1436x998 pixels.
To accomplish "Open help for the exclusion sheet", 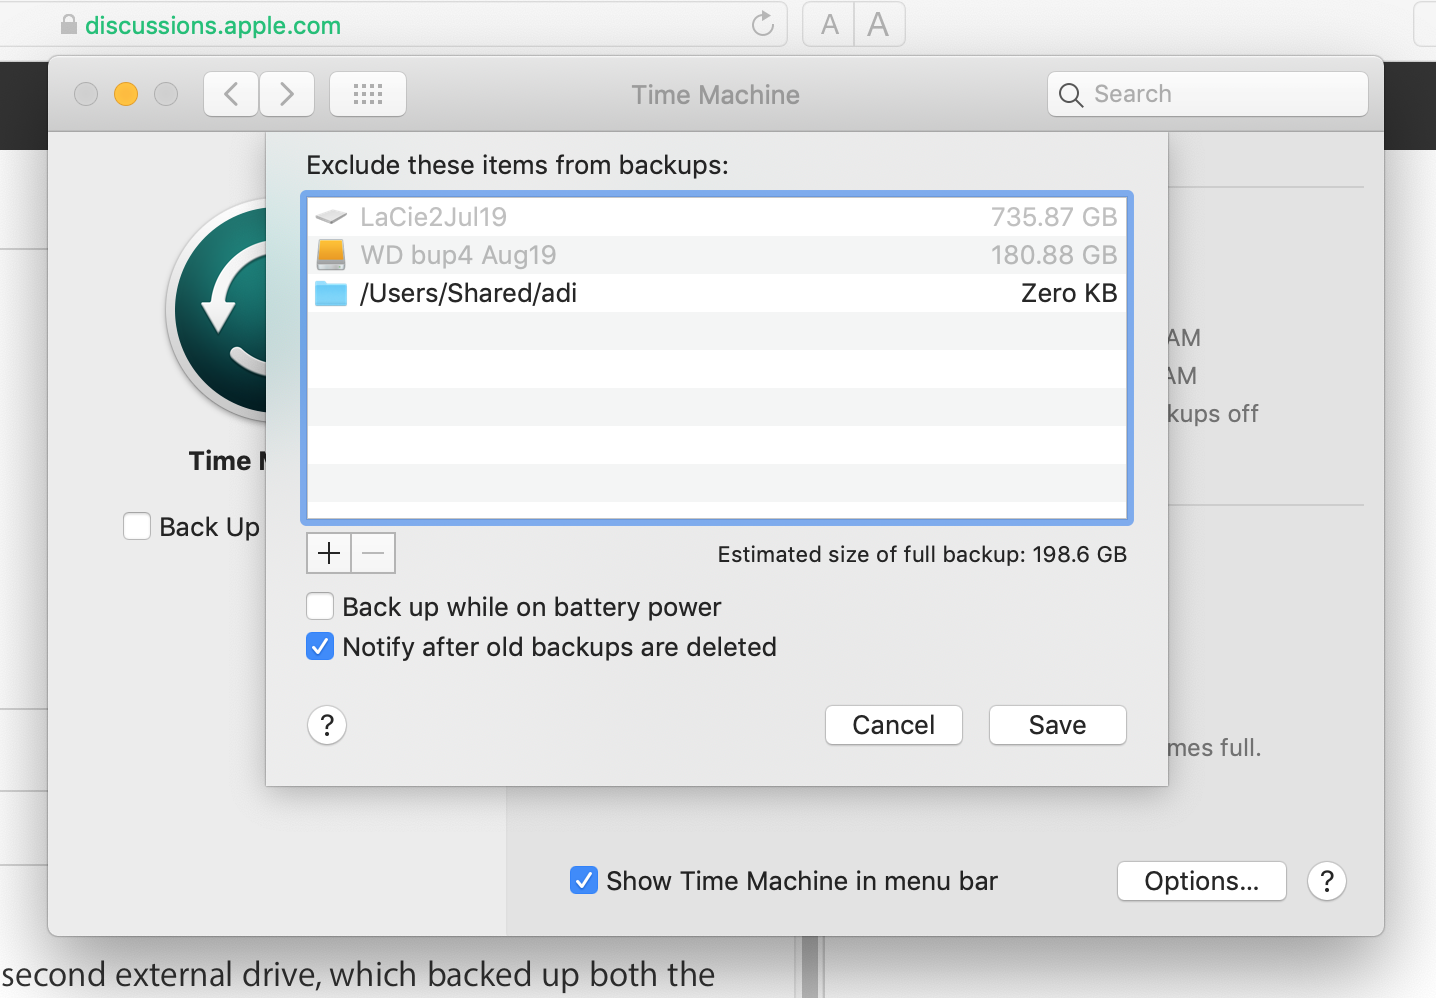I will coord(327,725).
